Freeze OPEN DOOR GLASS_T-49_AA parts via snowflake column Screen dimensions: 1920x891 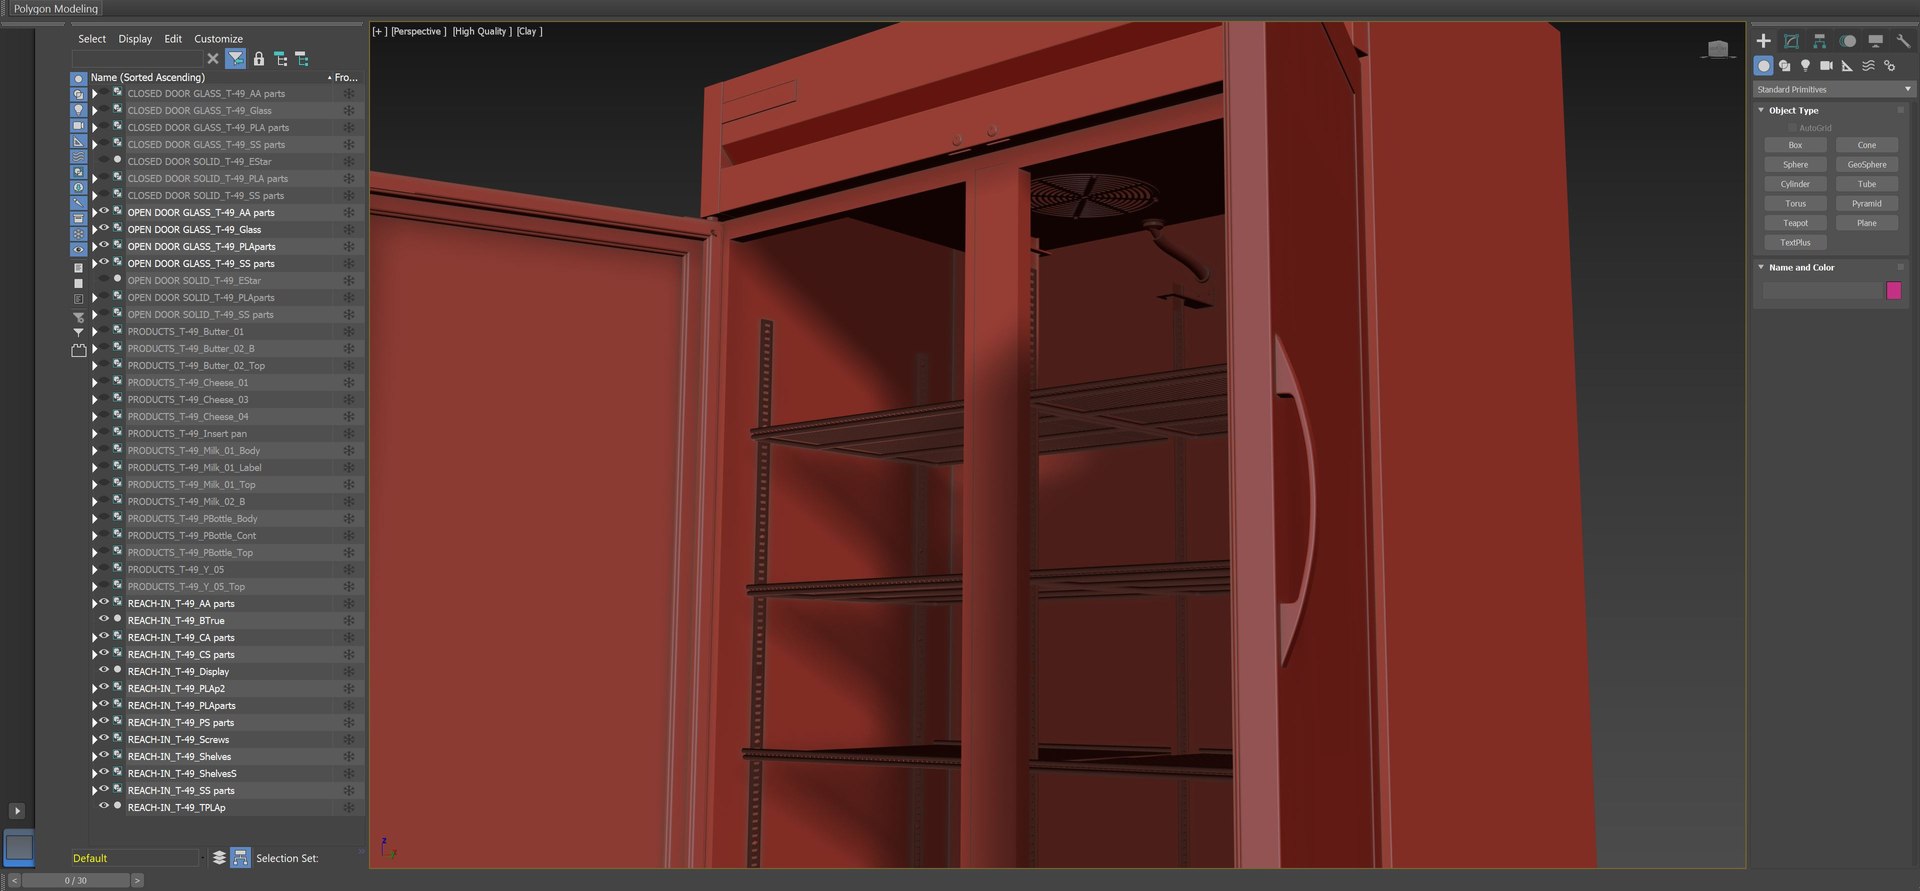tap(349, 212)
